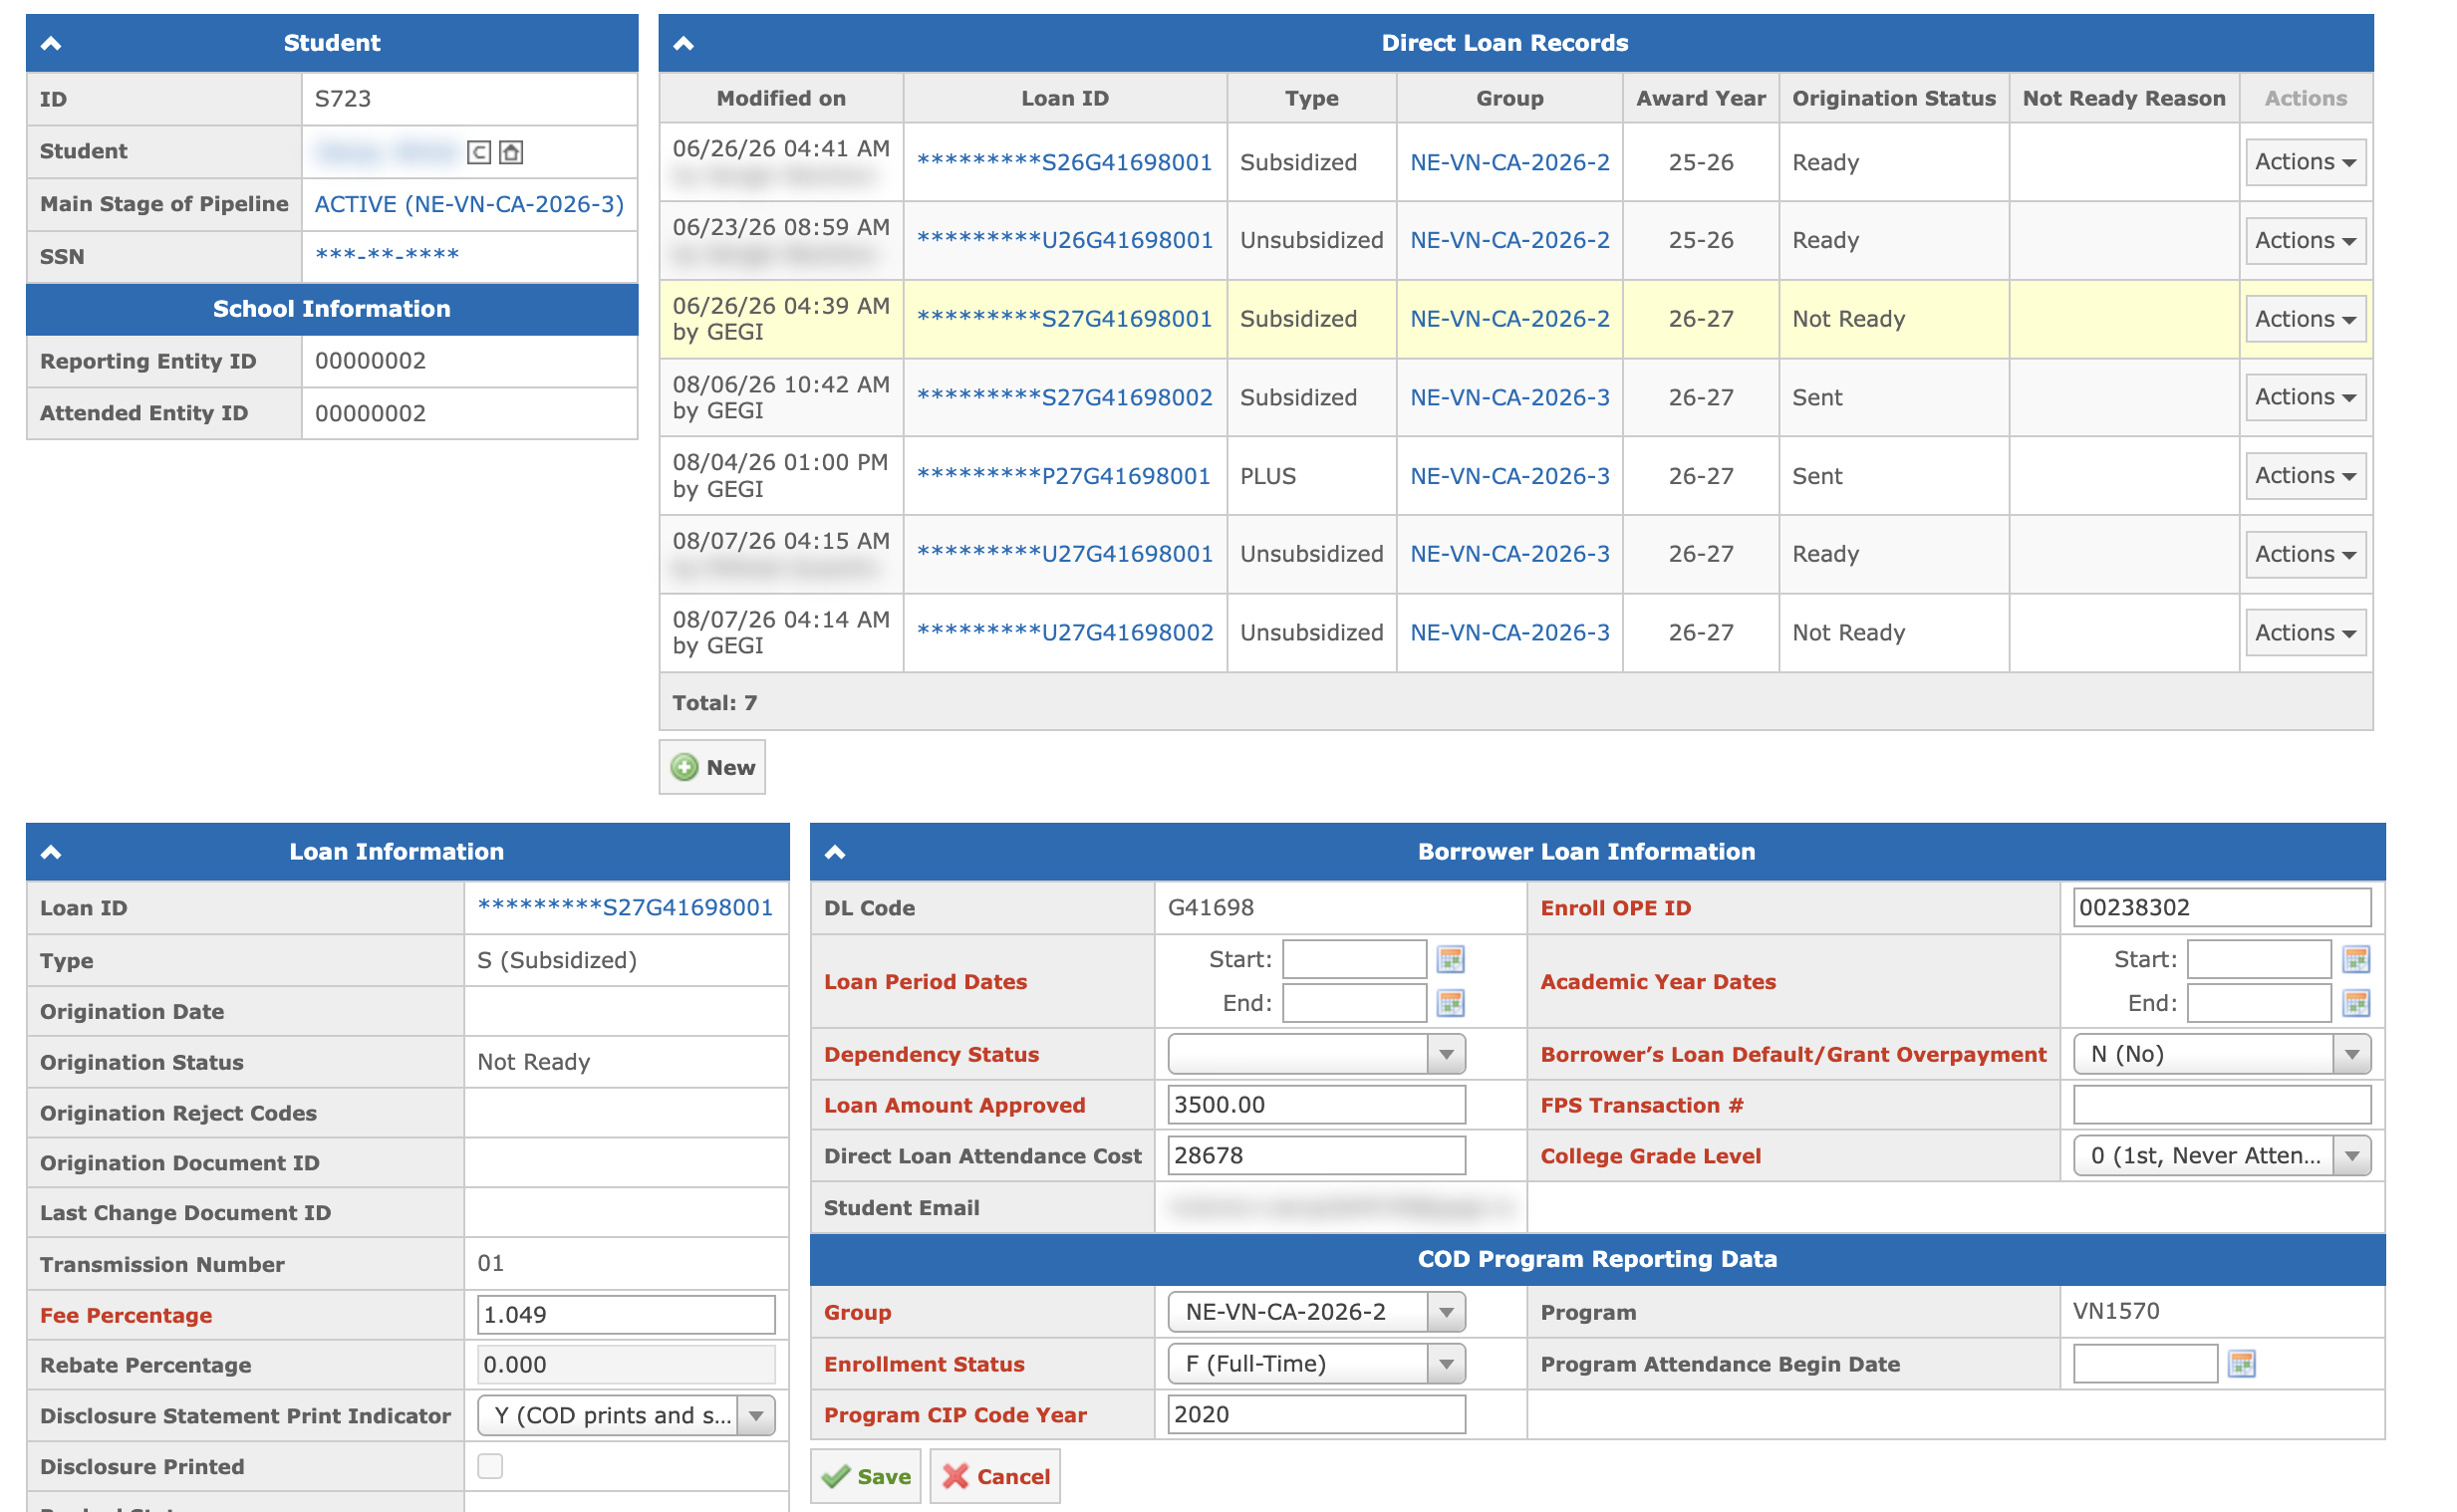Click the green plus New button

pos(712,767)
